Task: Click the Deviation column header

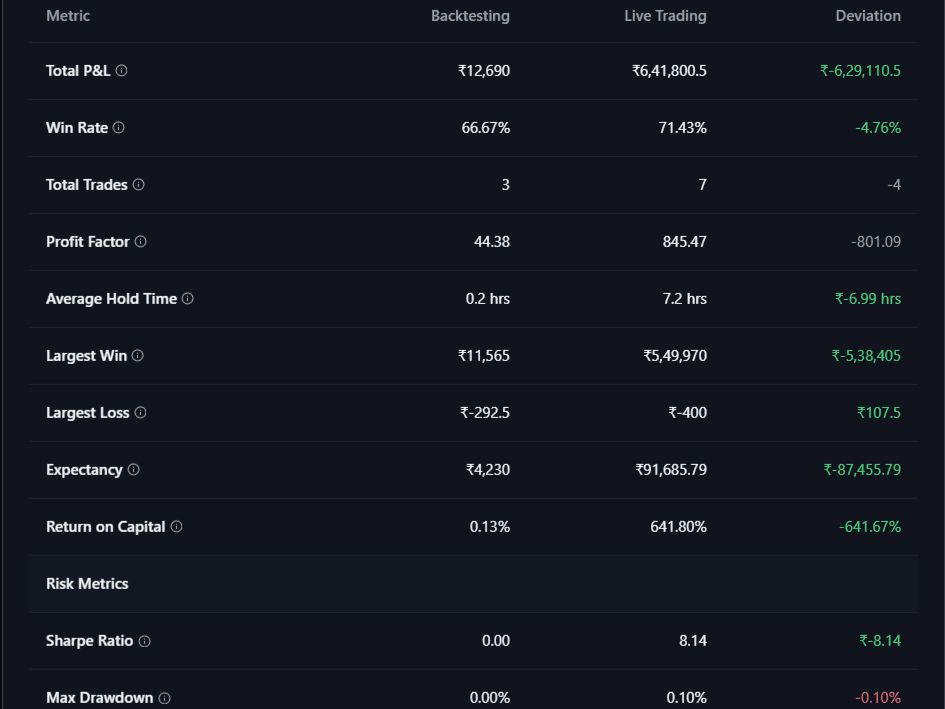Action: (868, 16)
